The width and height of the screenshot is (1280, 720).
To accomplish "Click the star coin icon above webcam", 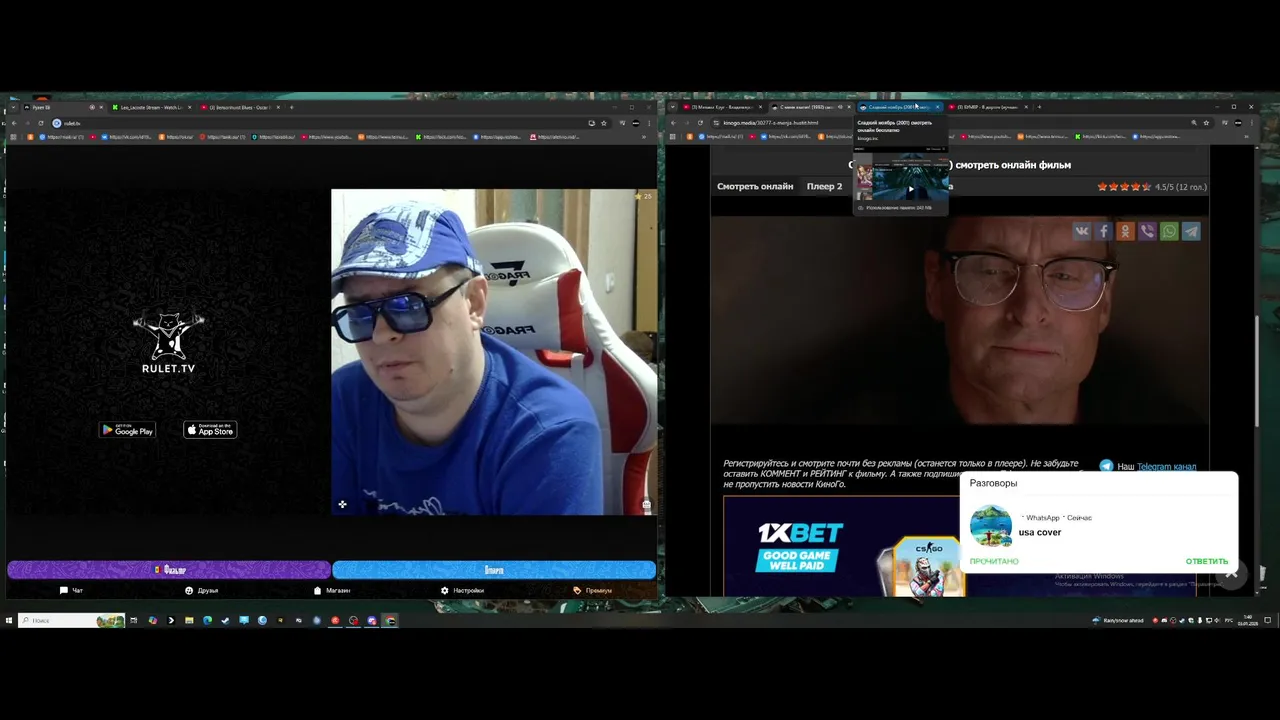I will 638,196.
